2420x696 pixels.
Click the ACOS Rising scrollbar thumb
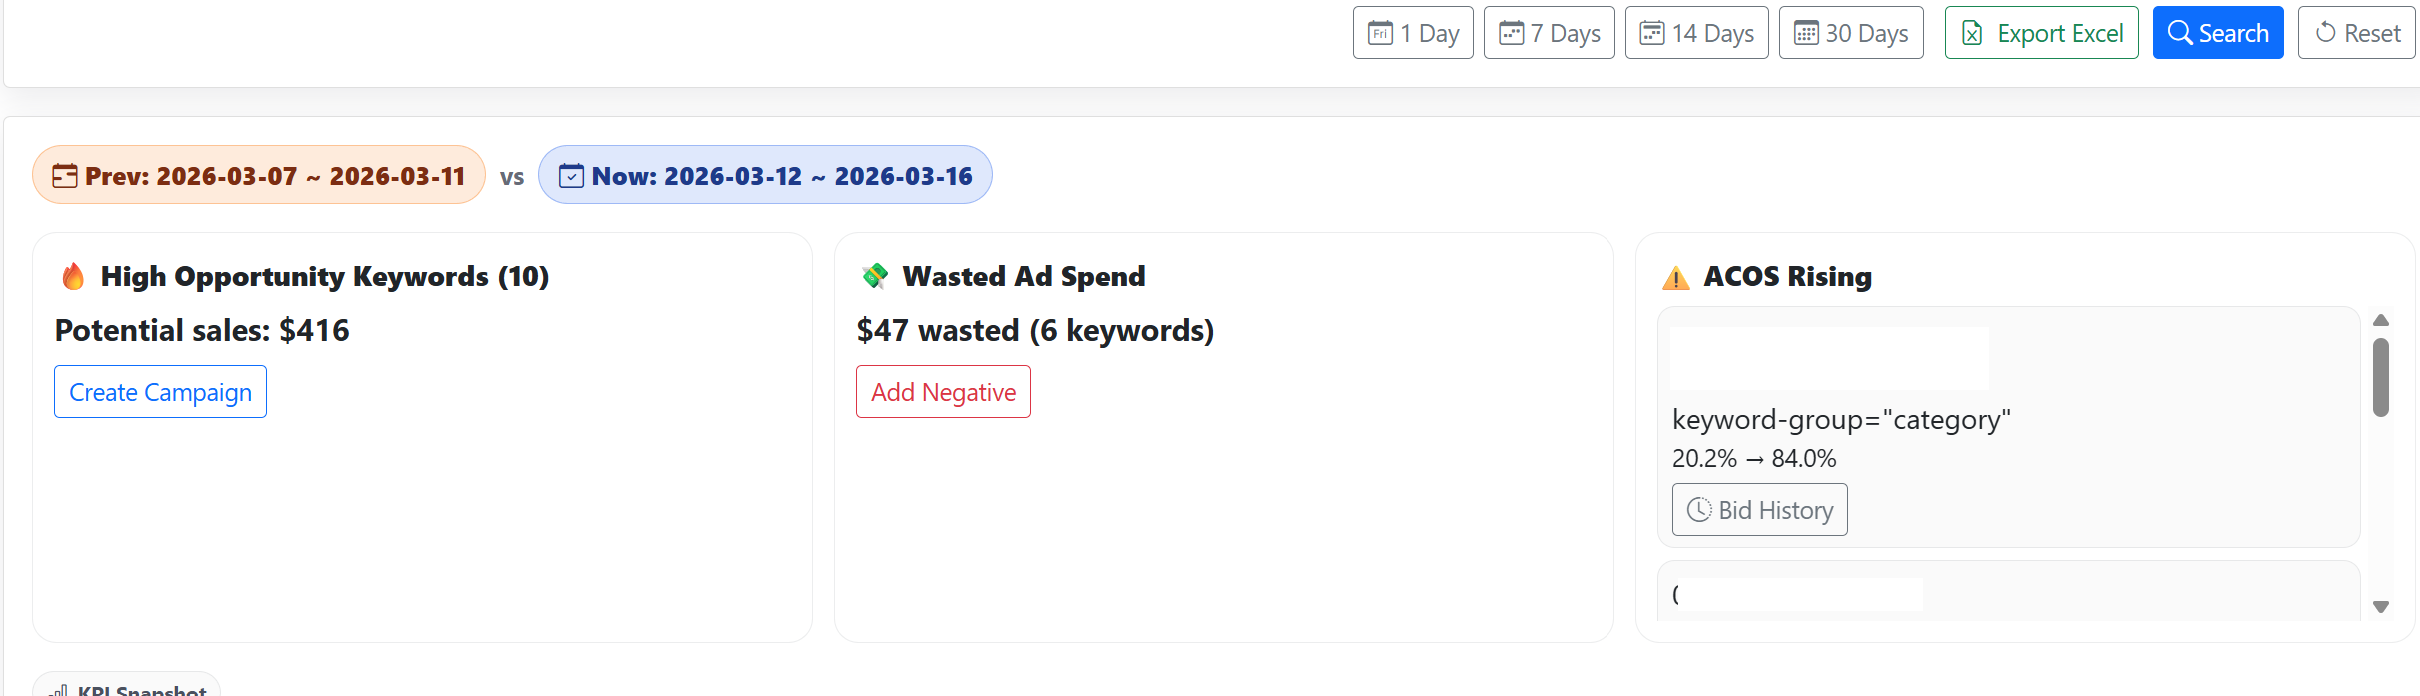(x=2381, y=377)
